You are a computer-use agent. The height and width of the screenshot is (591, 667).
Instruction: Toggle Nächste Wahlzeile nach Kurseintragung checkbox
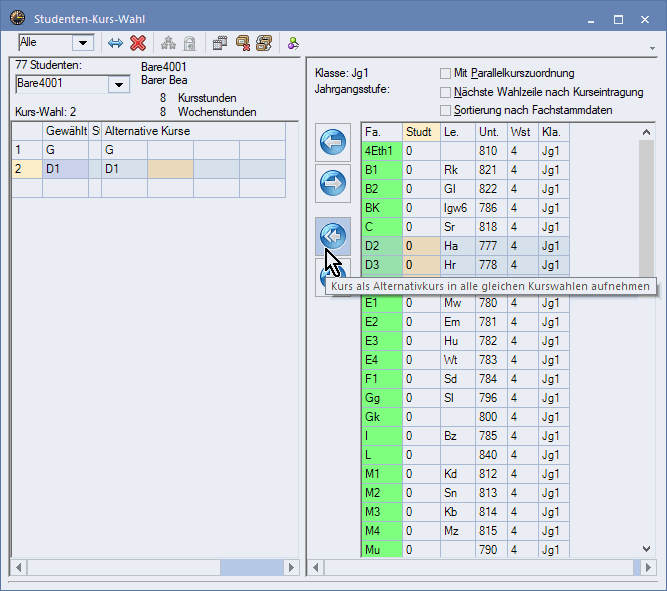(x=446, y=92)
